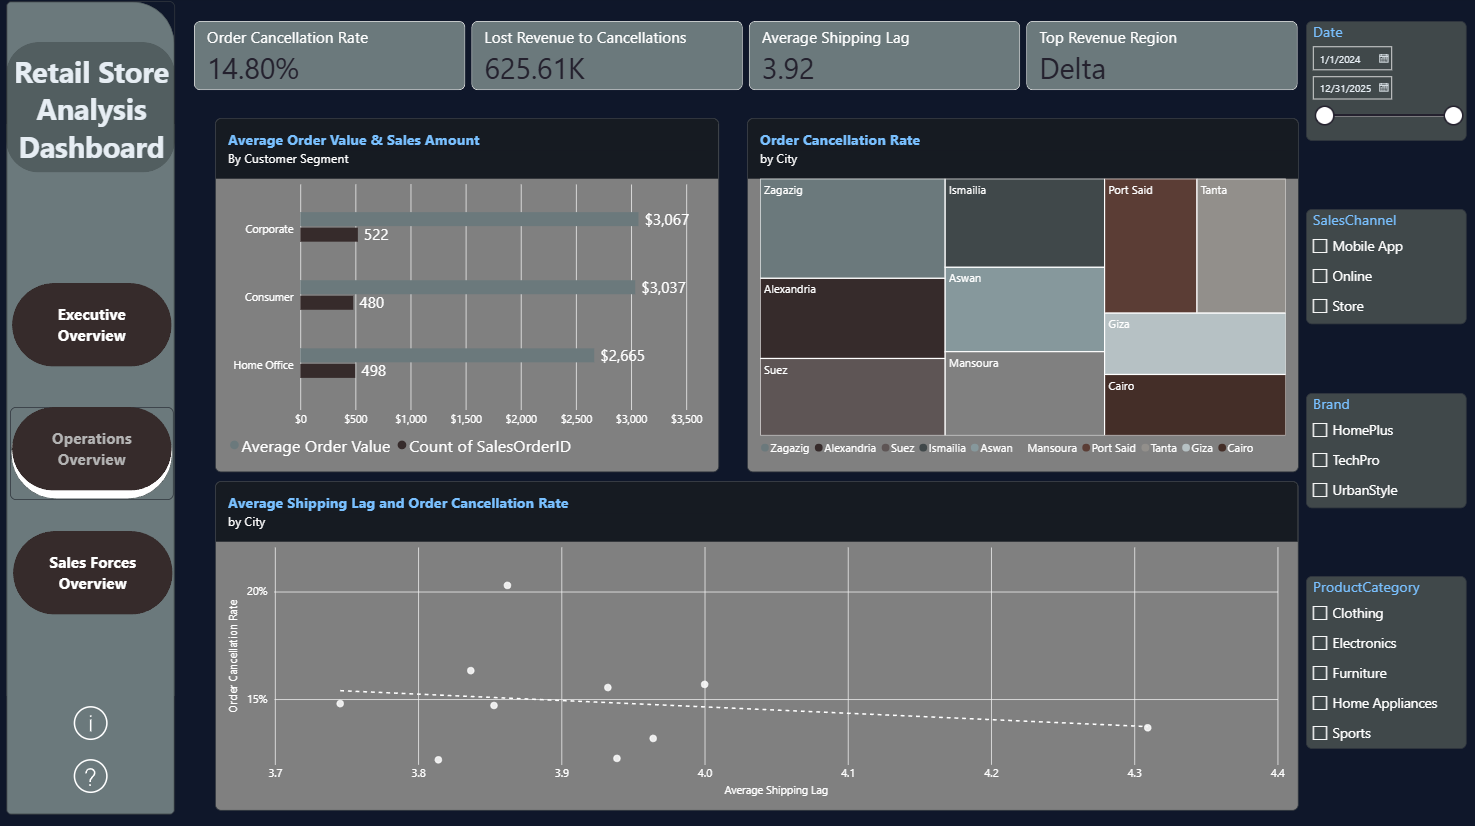1475x826 pixels.
Task: Click Corporate order count bar 522
Action: [329, 235]
